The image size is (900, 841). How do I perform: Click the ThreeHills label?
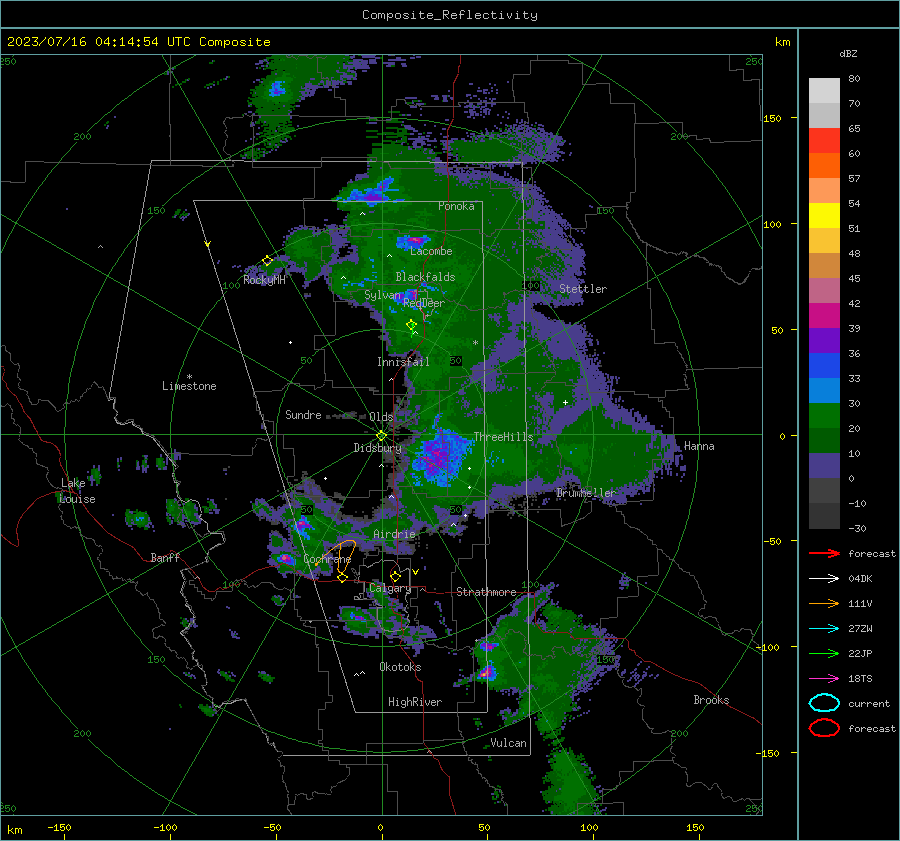[x=503, y=437]
